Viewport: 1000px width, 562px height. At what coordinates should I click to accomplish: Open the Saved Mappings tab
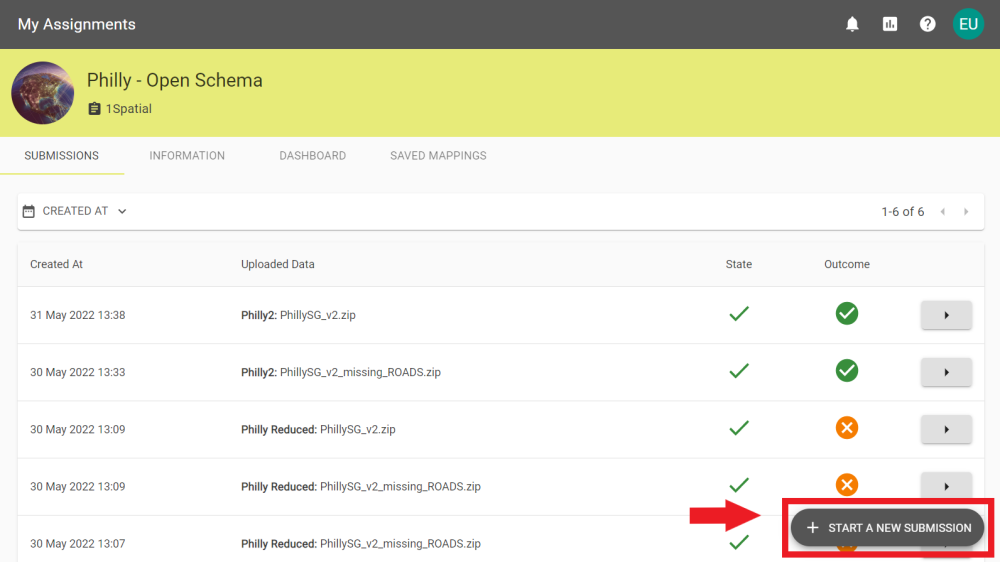coord(438,156)
